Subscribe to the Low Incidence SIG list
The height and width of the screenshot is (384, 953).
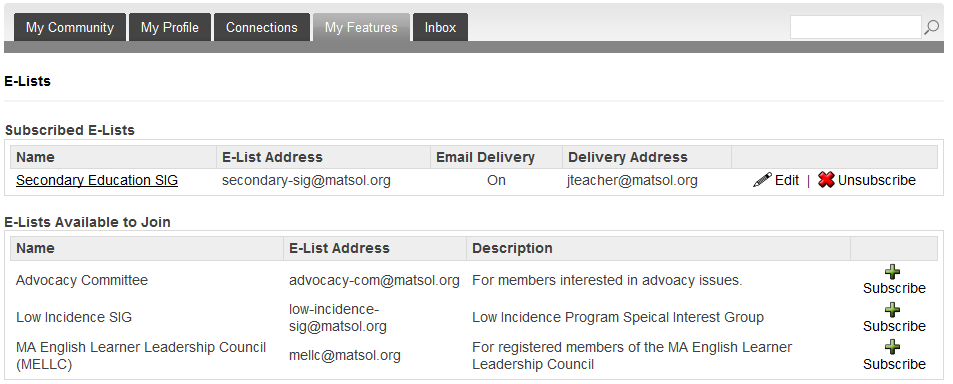pyautogui.click(x=894, y=326)
